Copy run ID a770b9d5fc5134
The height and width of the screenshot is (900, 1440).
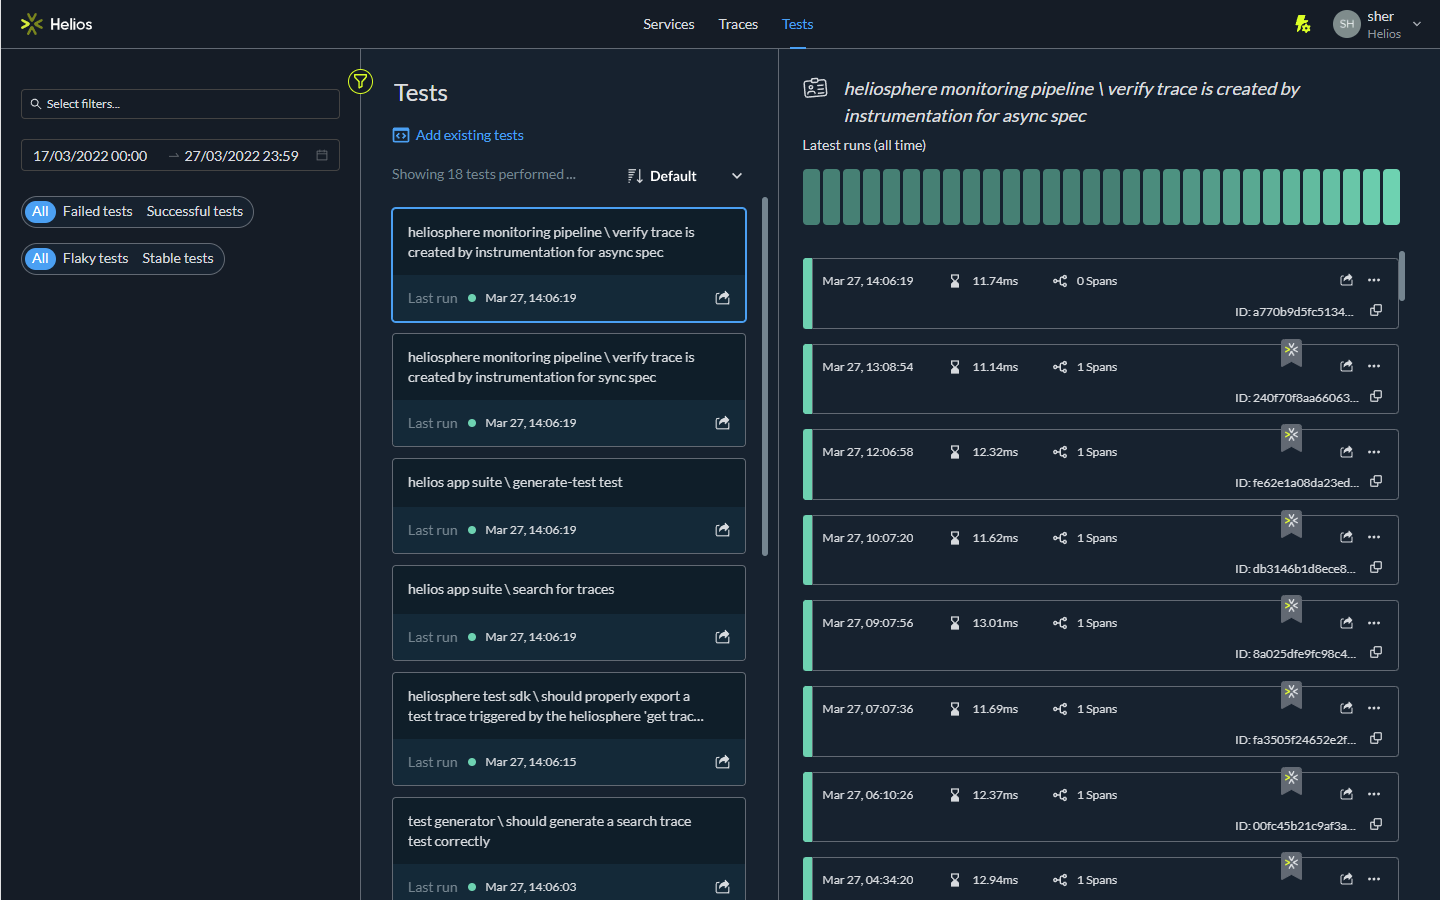1376,311
